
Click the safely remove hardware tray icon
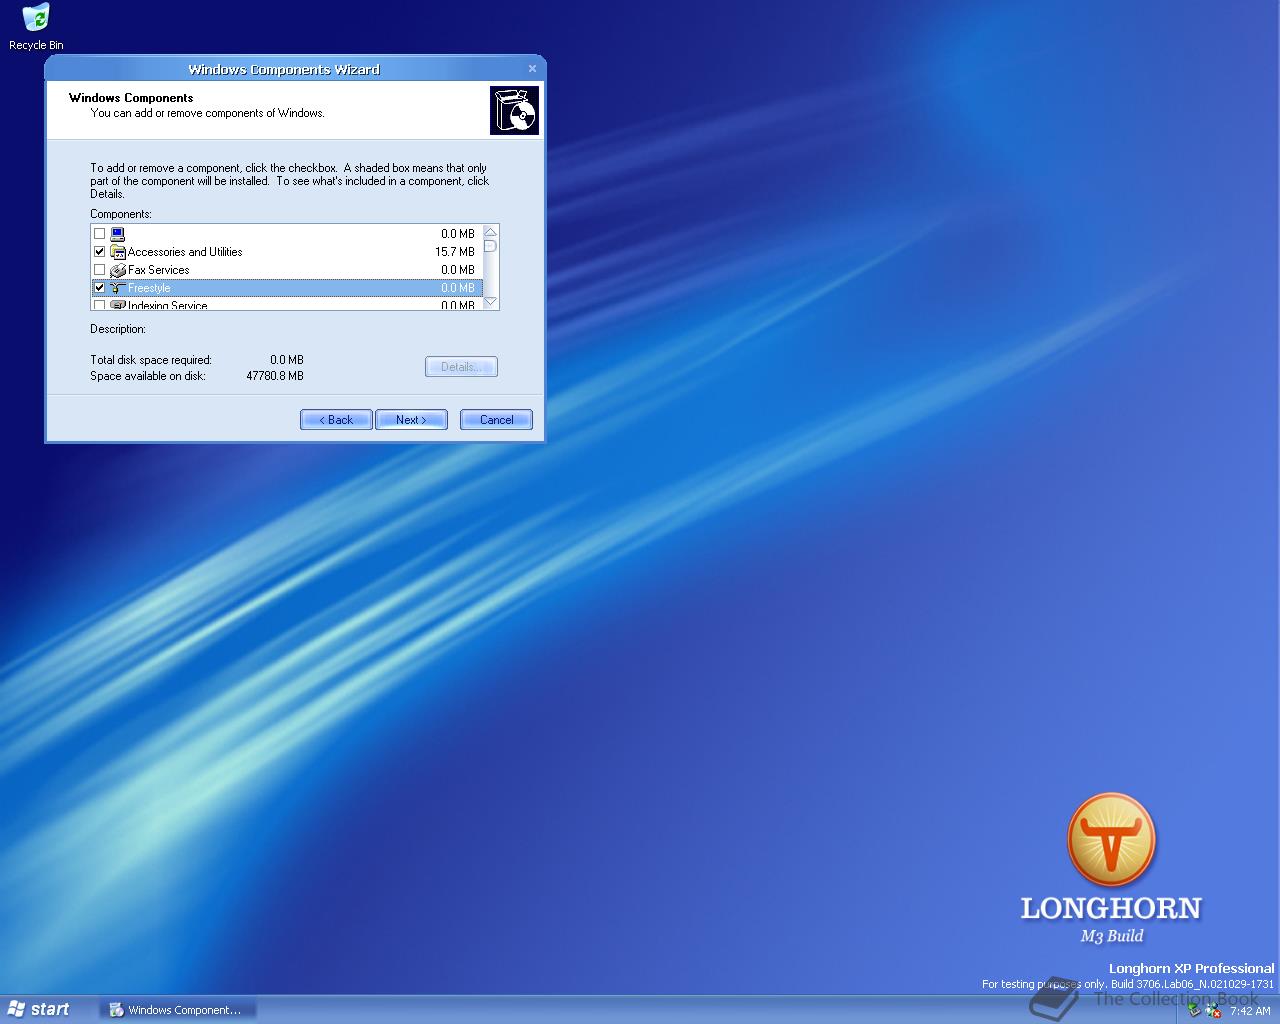tap(1194, 1010)
